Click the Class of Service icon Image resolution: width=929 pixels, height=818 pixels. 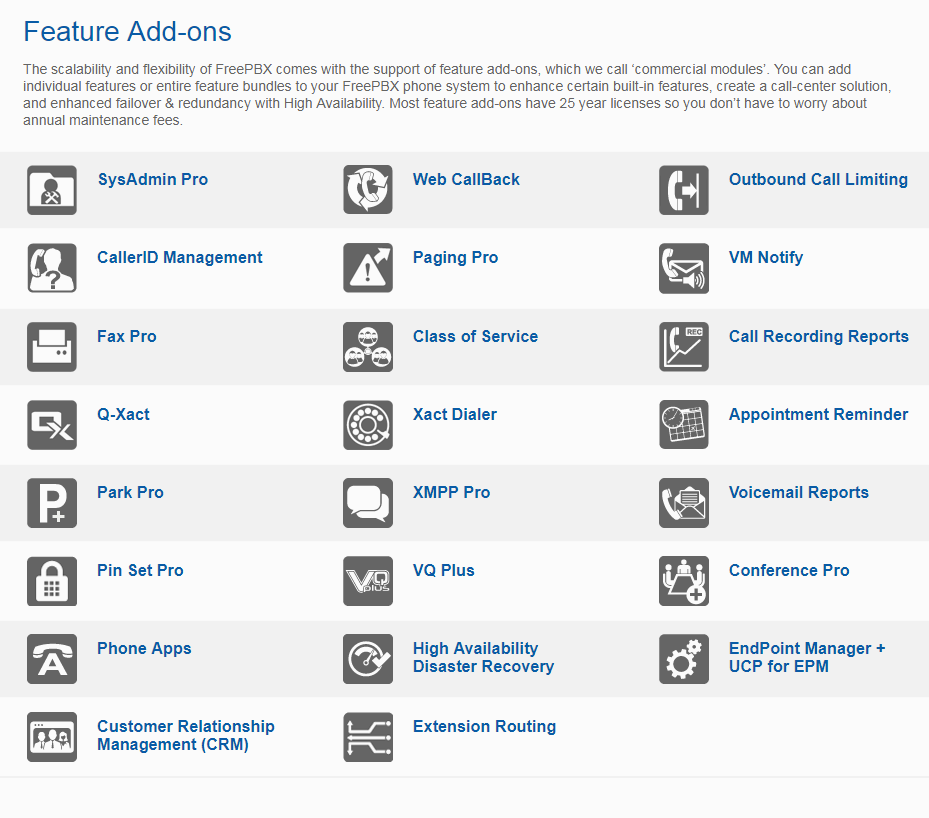click(368, 347)
